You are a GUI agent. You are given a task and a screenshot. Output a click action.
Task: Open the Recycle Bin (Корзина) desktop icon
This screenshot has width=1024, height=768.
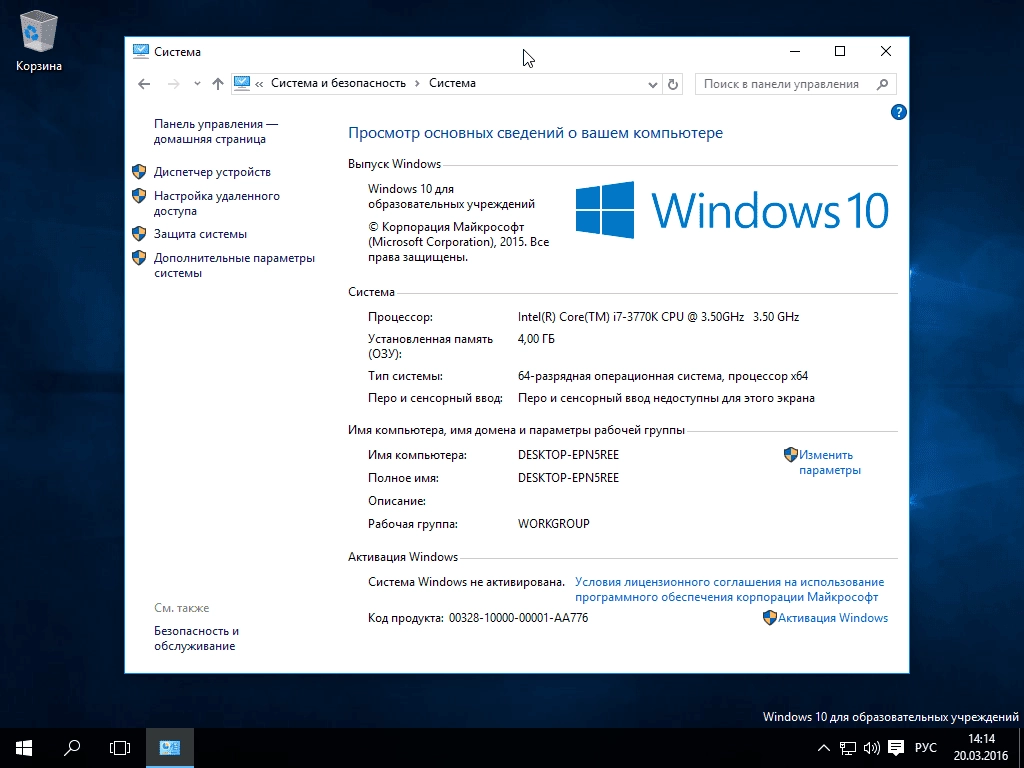(x=39, y=42)
